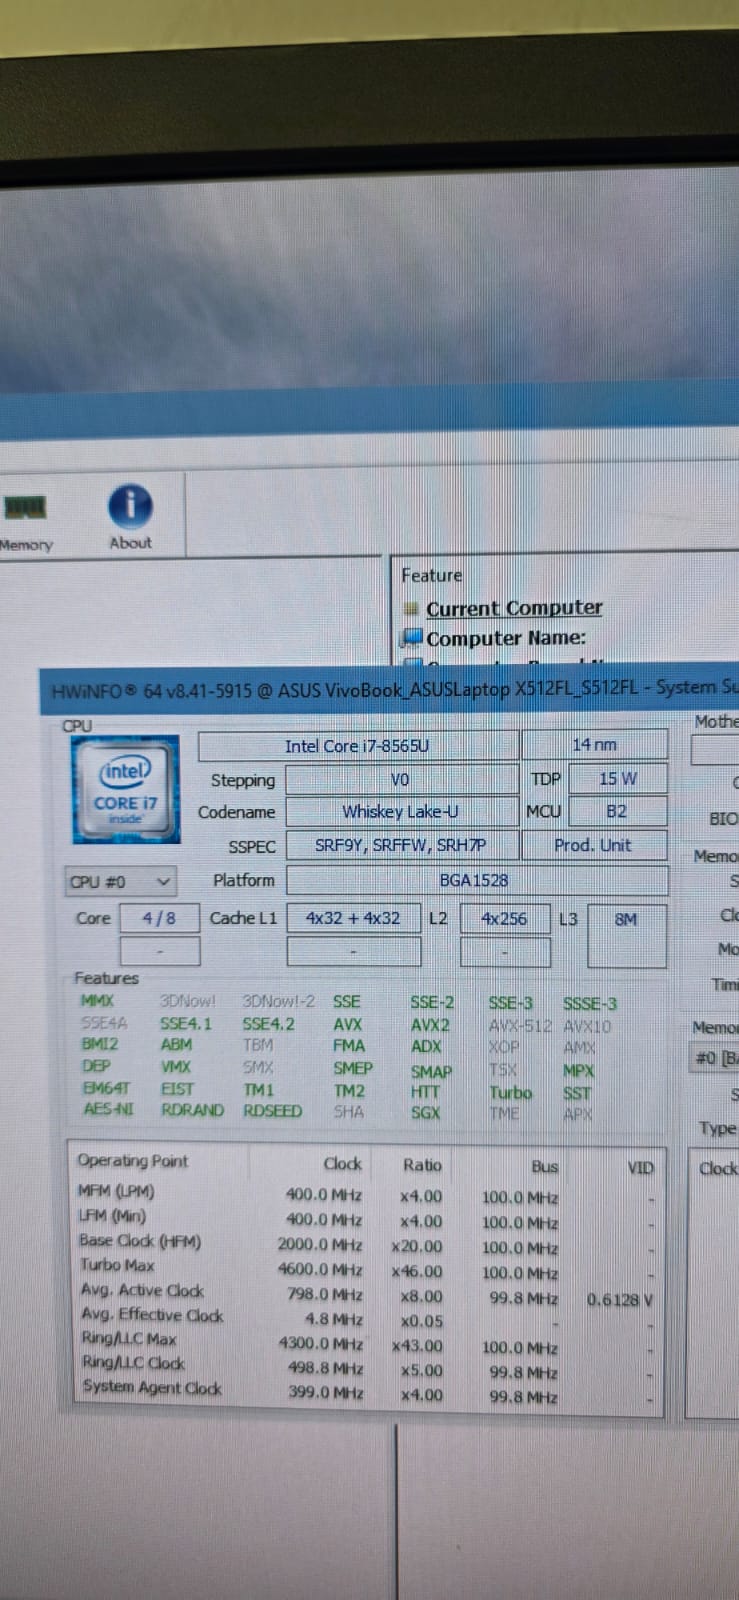
Task: Click the AVX-512 feature label
Action: [x=520, y=1026]
